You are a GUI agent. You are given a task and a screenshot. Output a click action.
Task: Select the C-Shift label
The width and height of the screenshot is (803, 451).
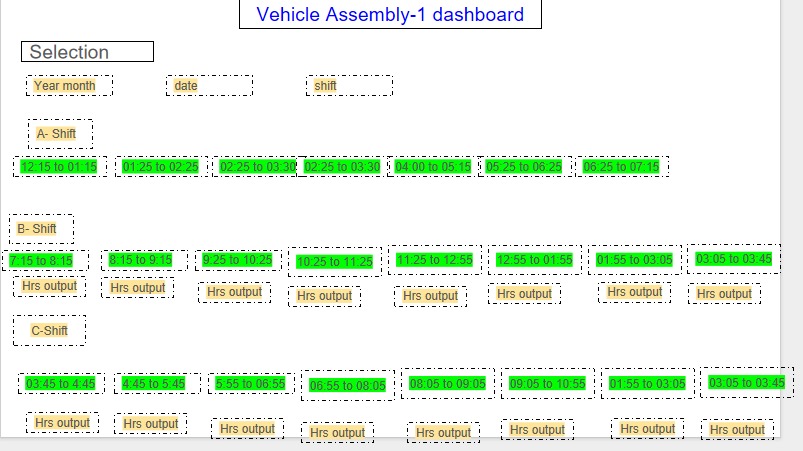click(x=49, y=330)
